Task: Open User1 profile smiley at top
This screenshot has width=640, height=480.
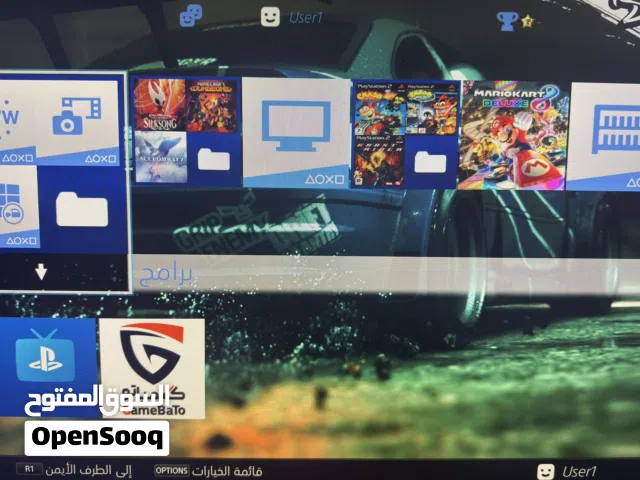Action: click(x=270, y=17)
